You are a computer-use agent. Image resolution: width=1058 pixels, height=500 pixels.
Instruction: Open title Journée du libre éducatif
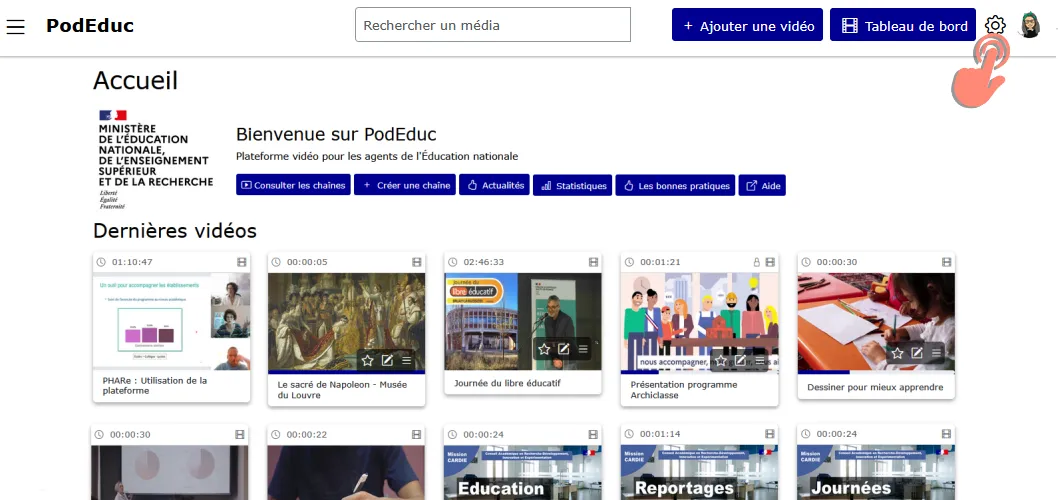pyautogui.click(x=507, y=383)
